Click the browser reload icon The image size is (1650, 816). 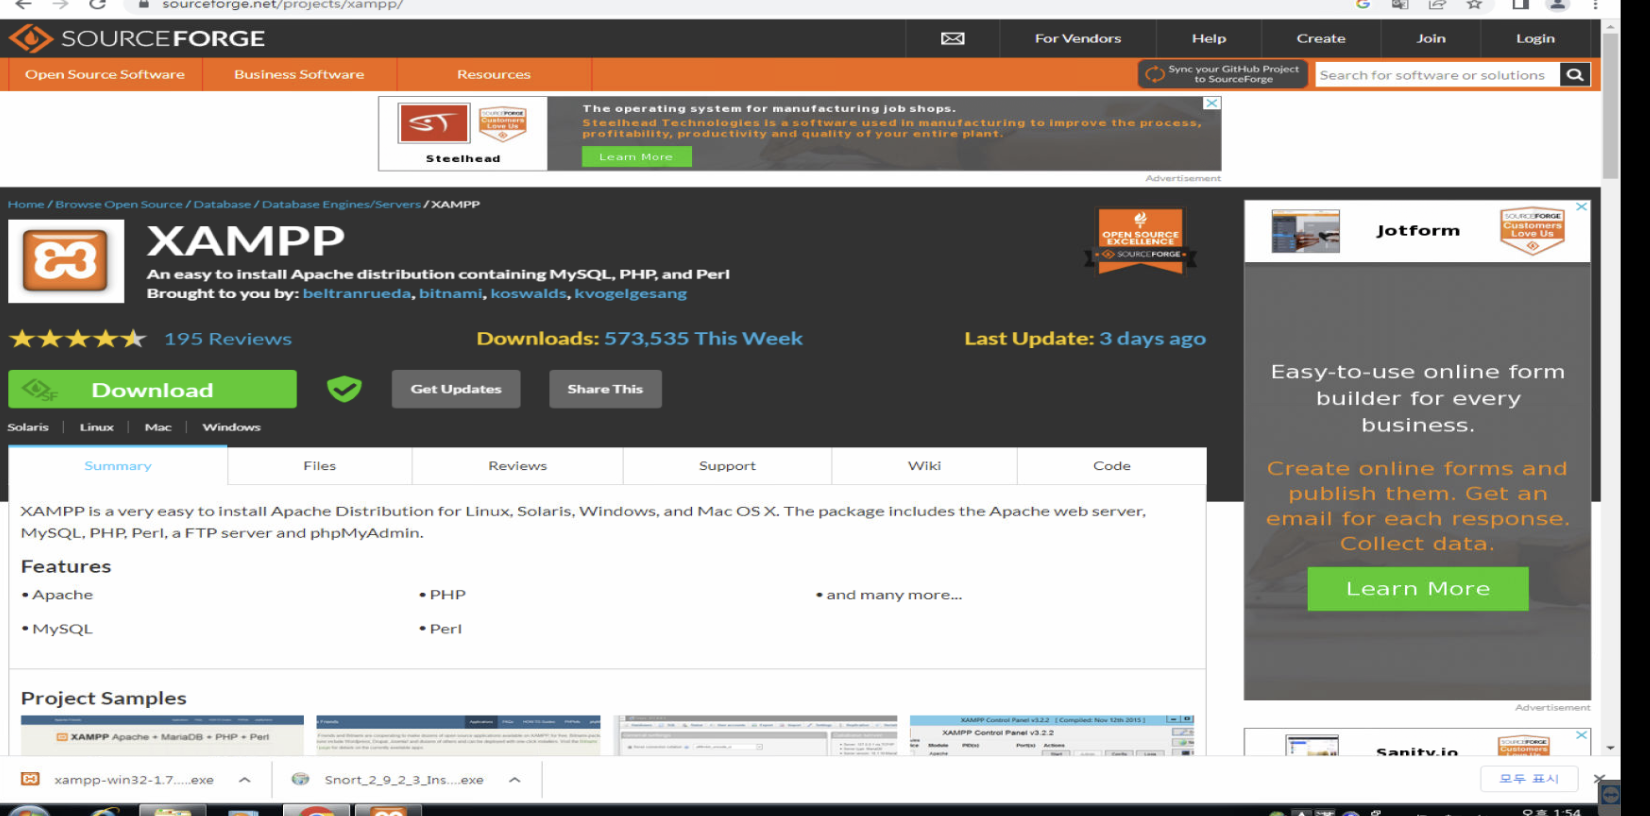coord(97,5)
